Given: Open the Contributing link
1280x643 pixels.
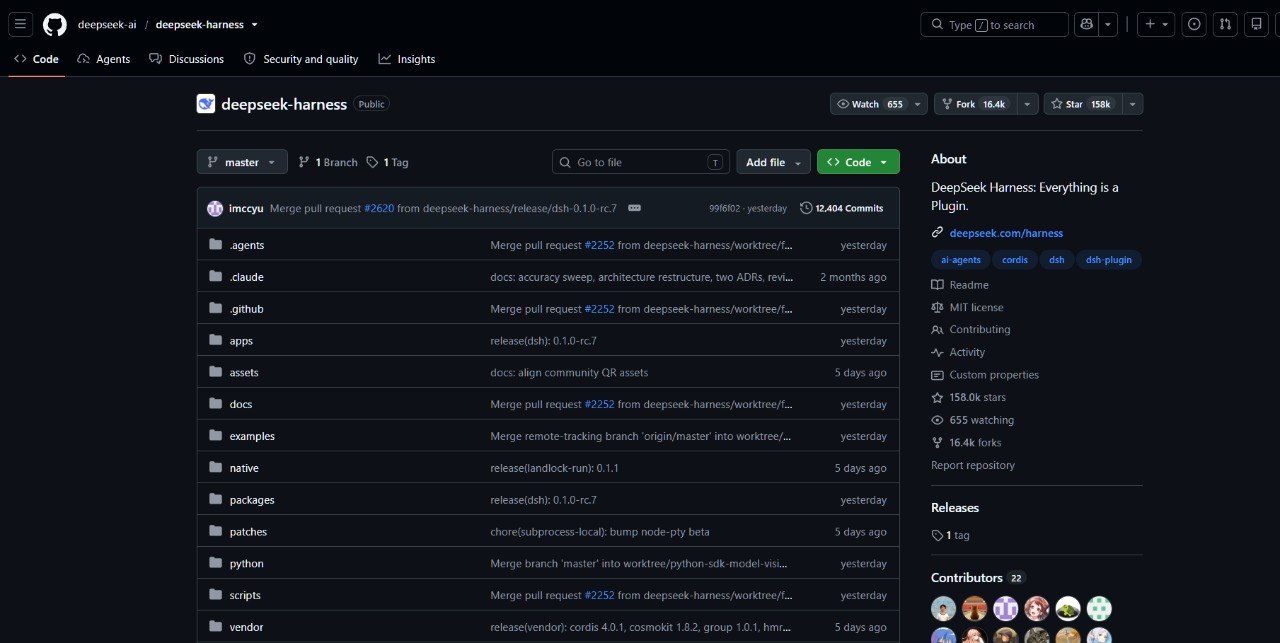Looking at the screenshot, I should pyautogui.click(x=971, y=330).
